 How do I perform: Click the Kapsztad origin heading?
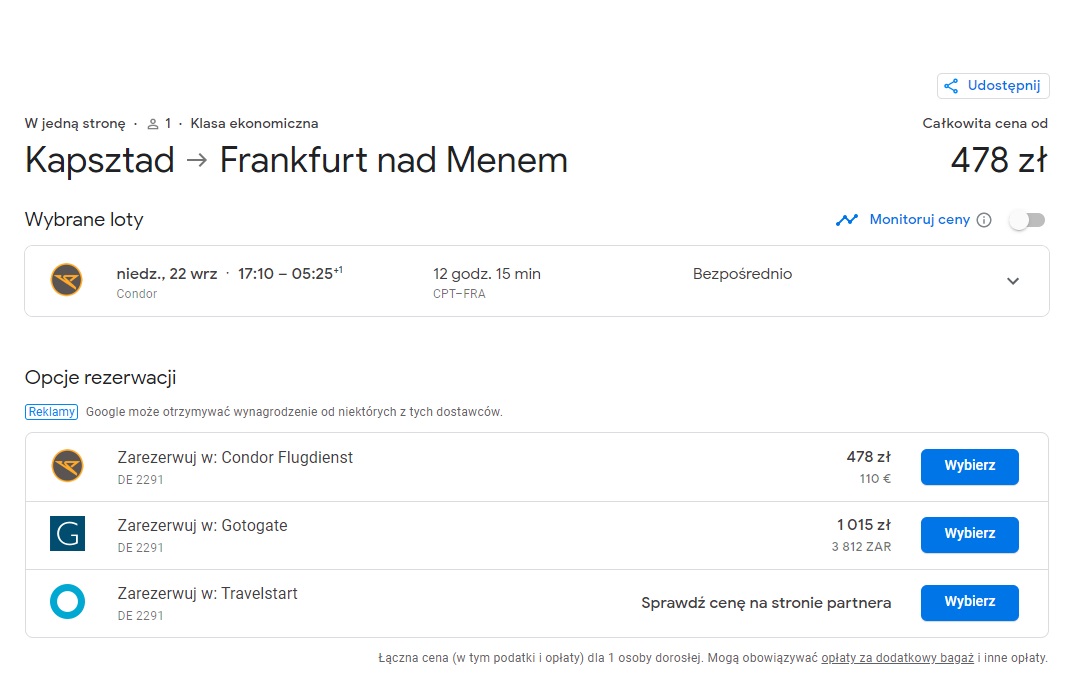coord(100,161)
